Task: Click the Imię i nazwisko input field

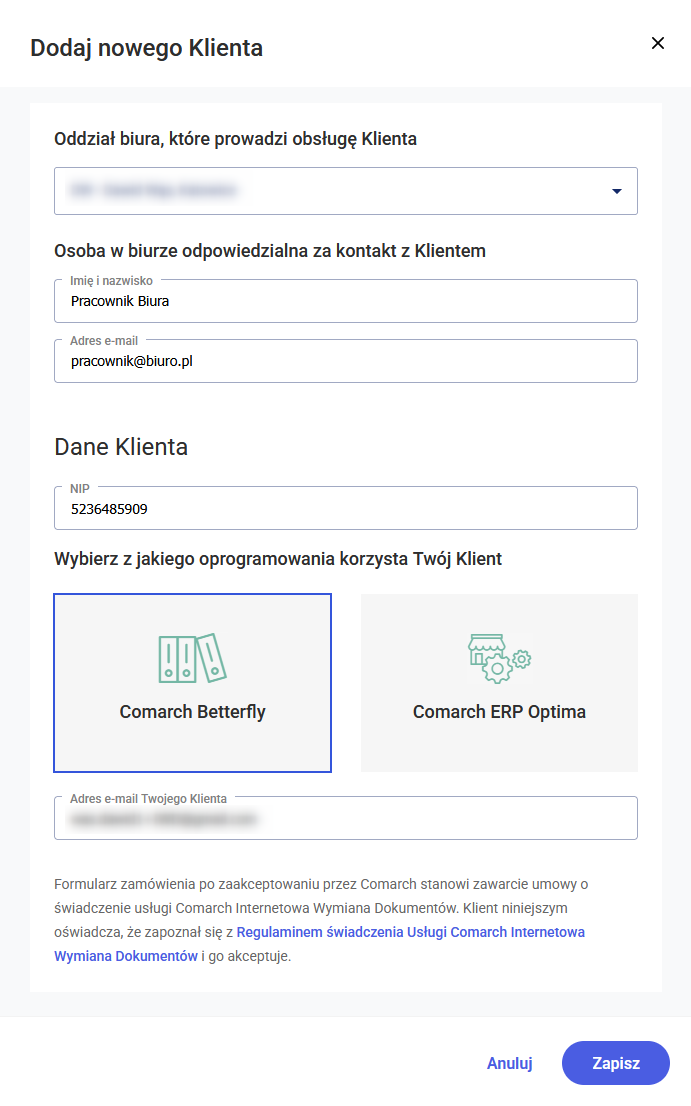Action: (x=345, y=301)
